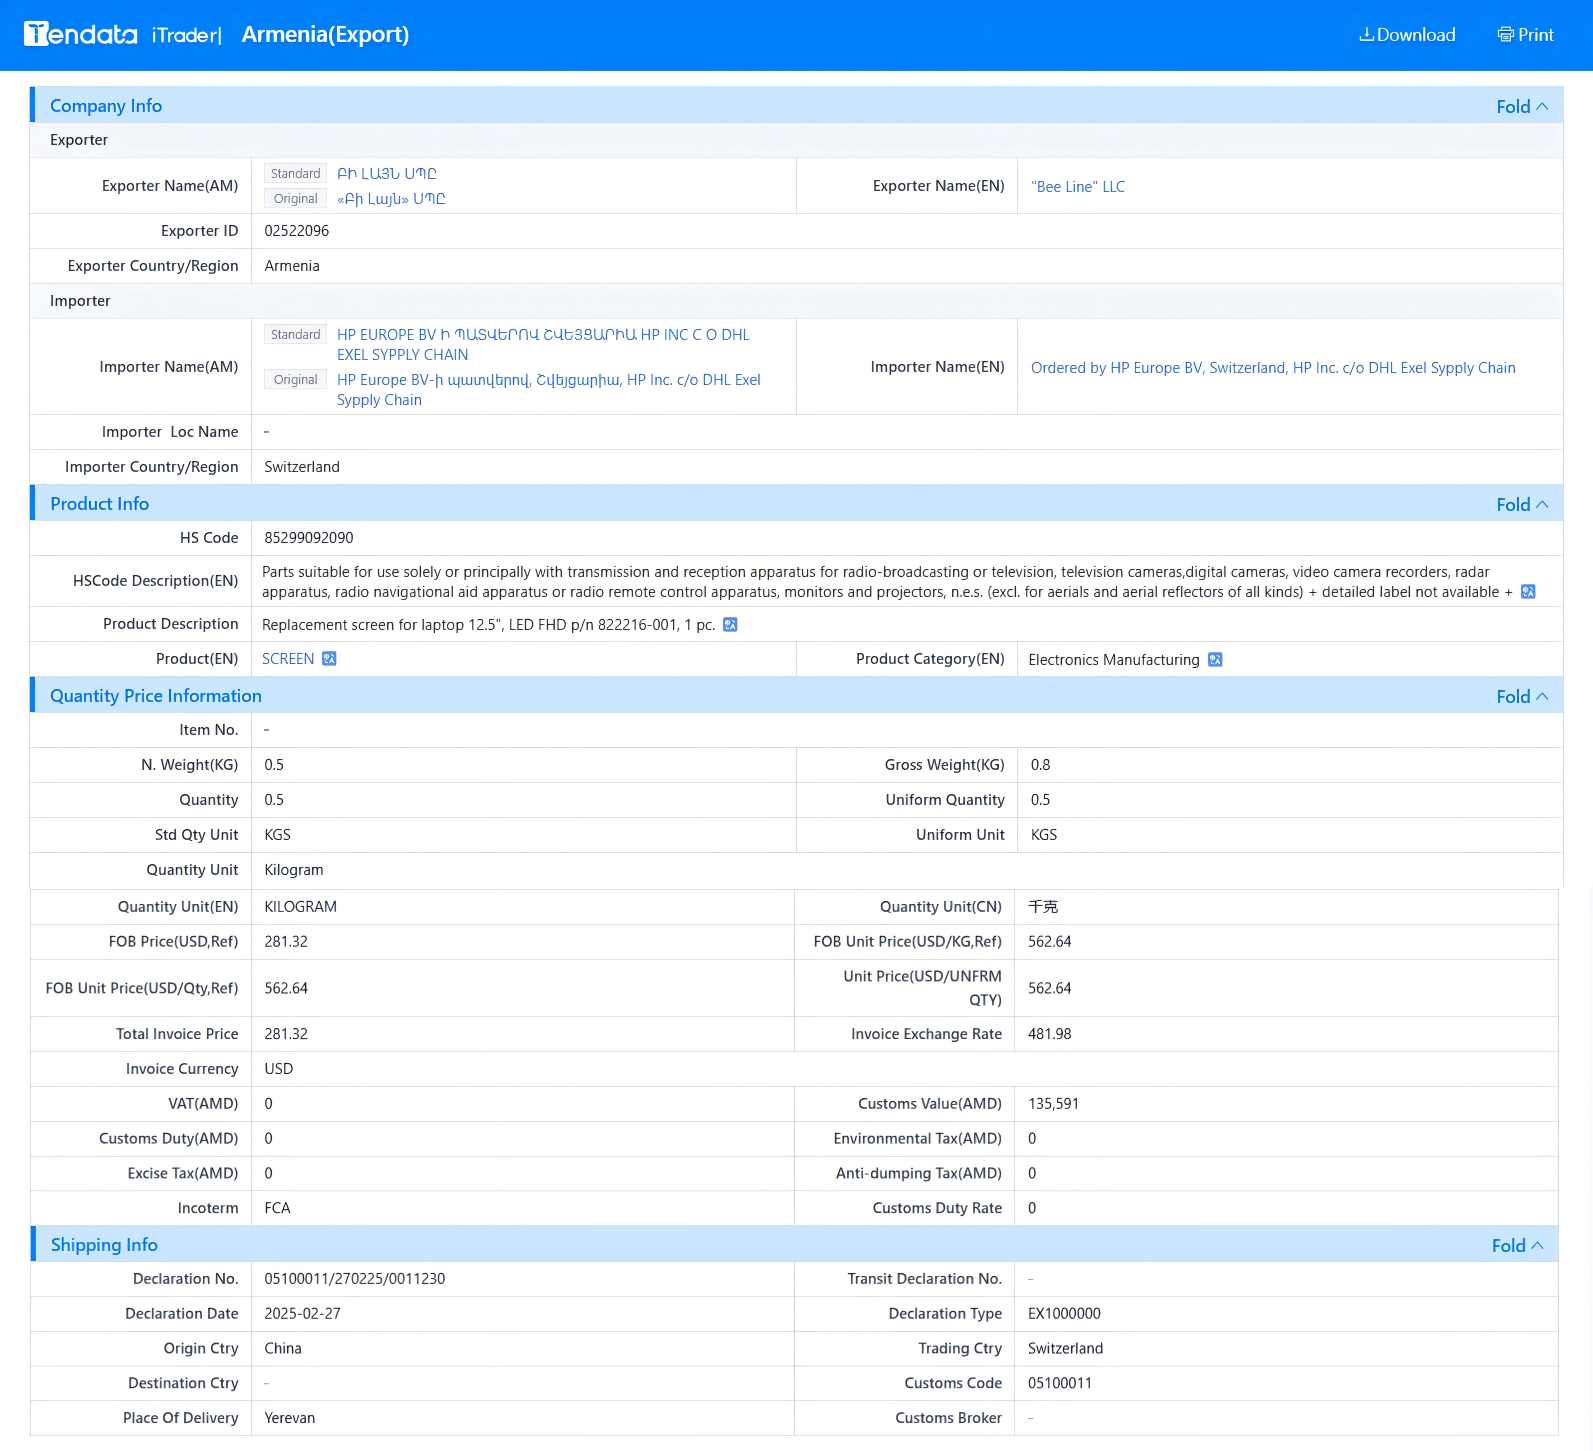Fold the Product Info section
The width and height of the screenshot is (1593, 1451).
click(1522, 504)
